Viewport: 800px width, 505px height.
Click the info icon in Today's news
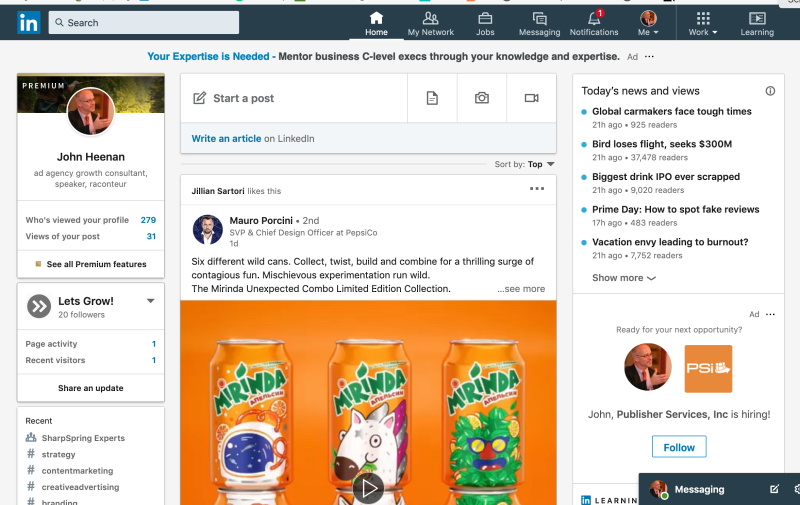click(x=770, y=91)
